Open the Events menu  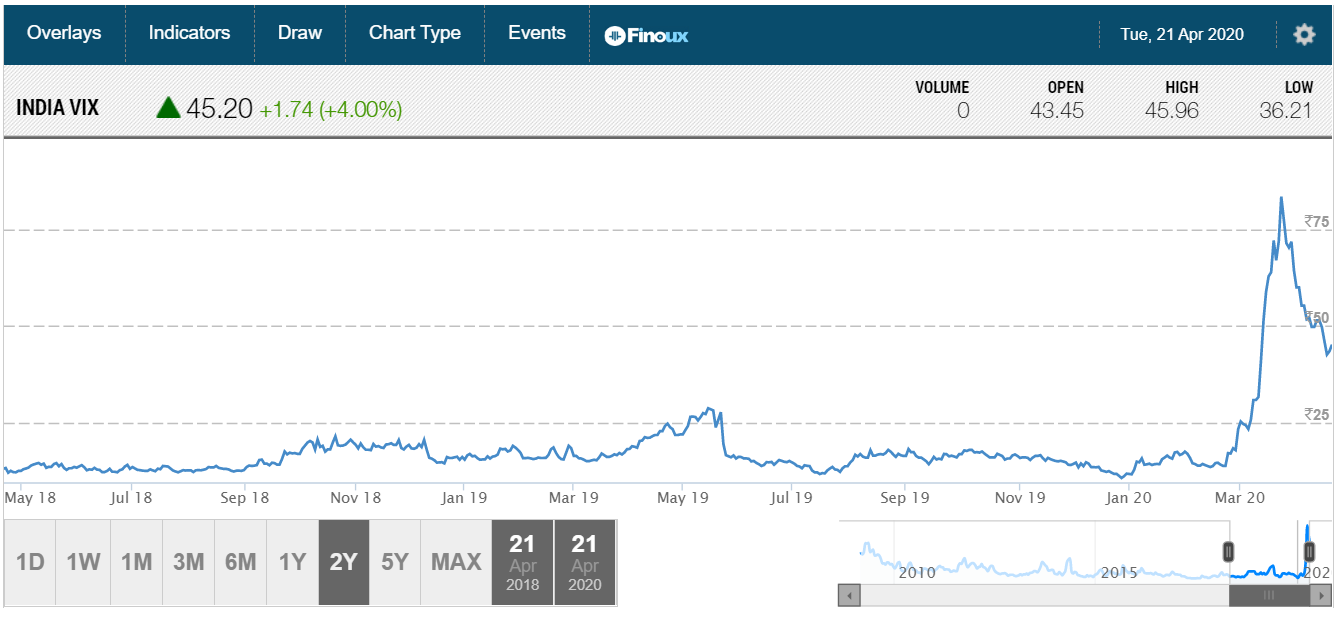(x=537, y=33)
